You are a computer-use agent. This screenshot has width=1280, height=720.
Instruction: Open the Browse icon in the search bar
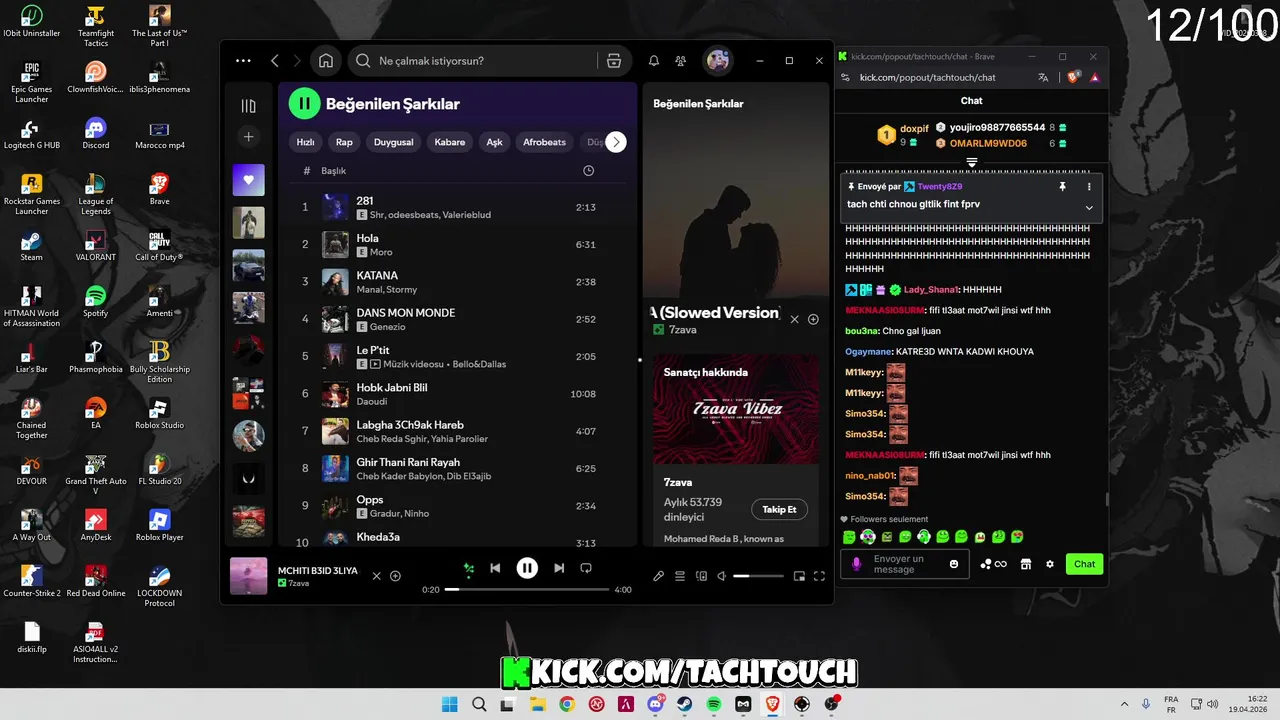tap(614, 61)
